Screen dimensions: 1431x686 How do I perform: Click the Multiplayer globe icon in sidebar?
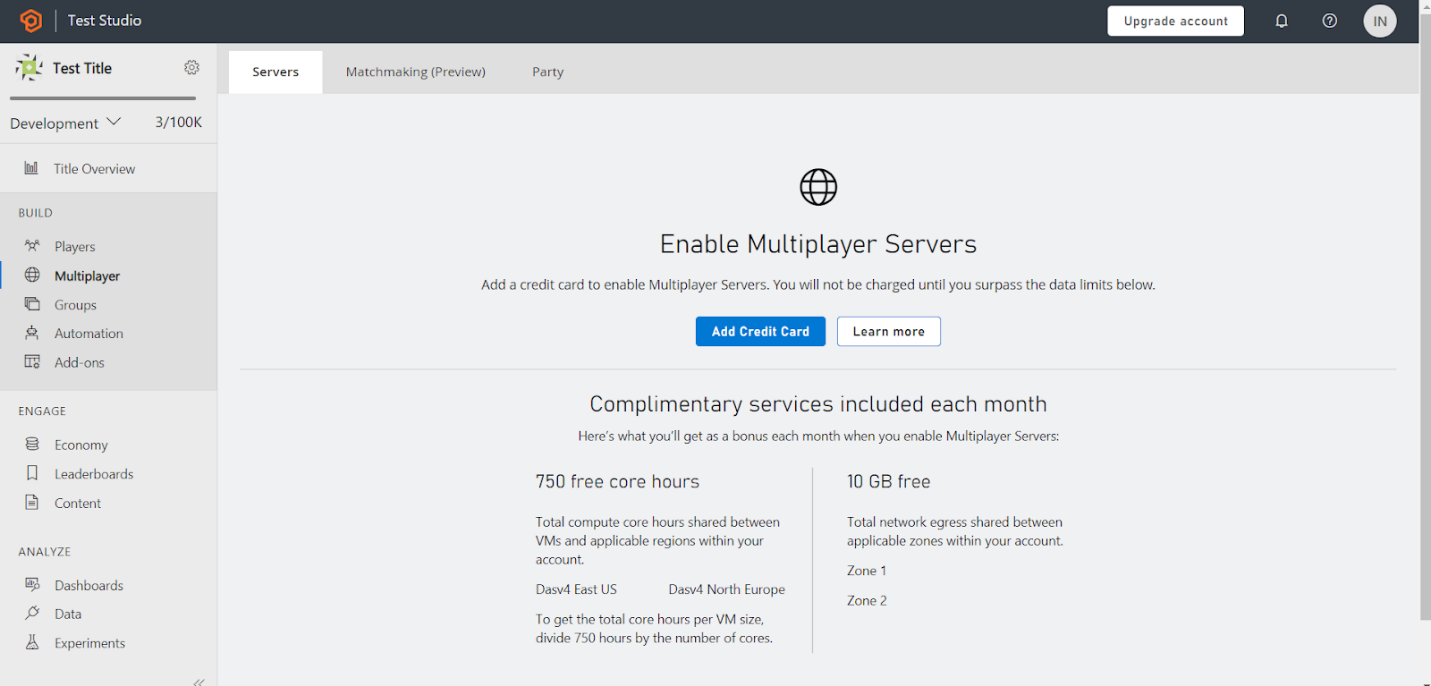click(32, 275)
